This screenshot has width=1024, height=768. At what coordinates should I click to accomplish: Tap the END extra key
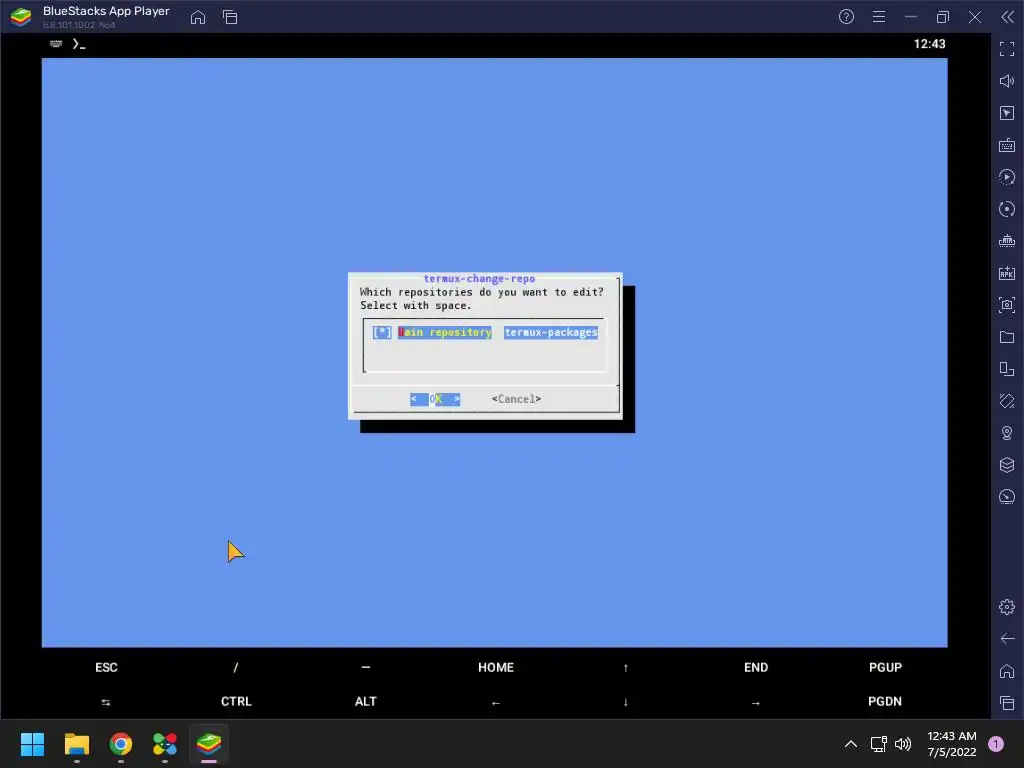756,667
